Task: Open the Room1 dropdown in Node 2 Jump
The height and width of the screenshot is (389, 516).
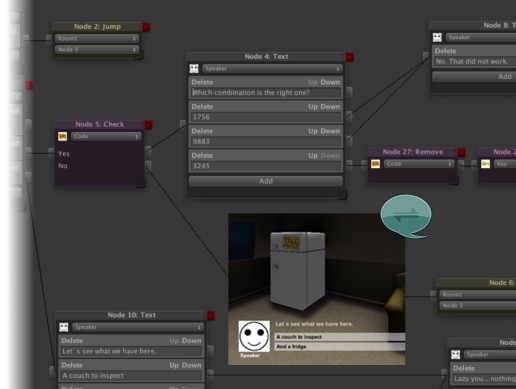Action: [97, 39]
